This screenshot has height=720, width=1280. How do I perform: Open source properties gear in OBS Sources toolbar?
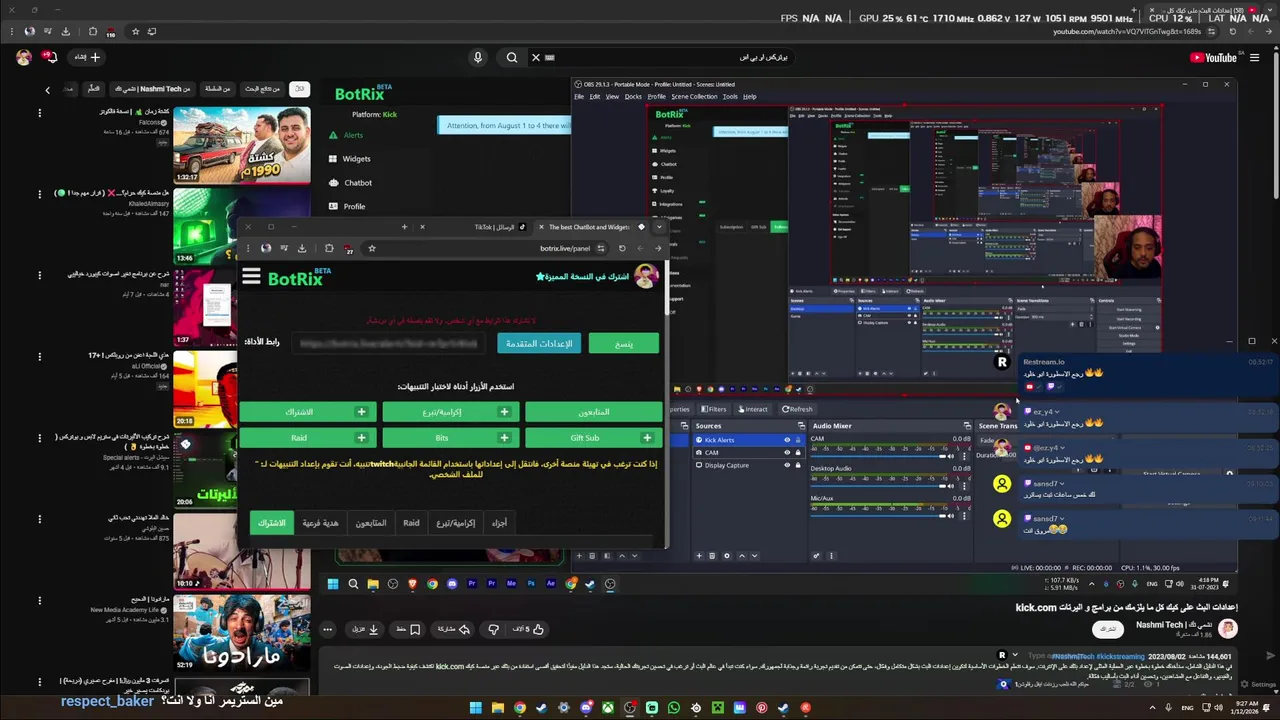[x=727, y=556]
